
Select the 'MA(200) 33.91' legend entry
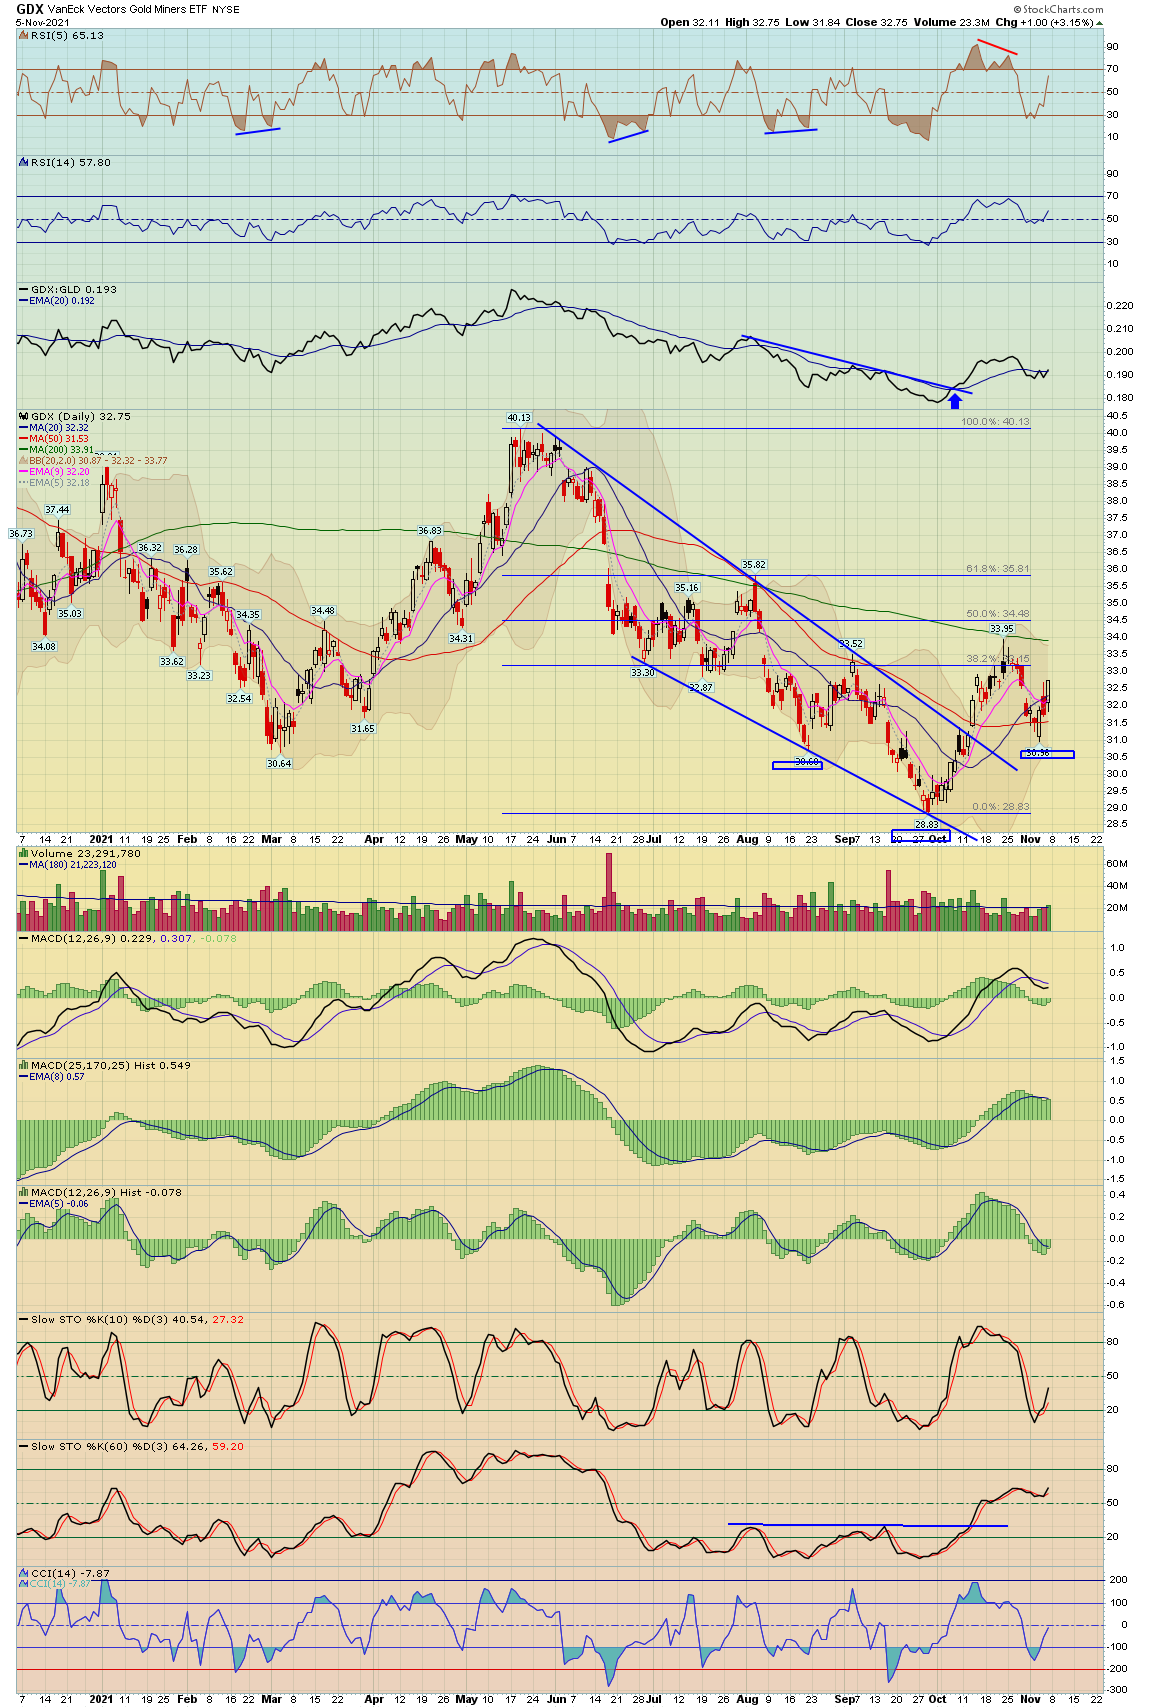coord(57,449)
